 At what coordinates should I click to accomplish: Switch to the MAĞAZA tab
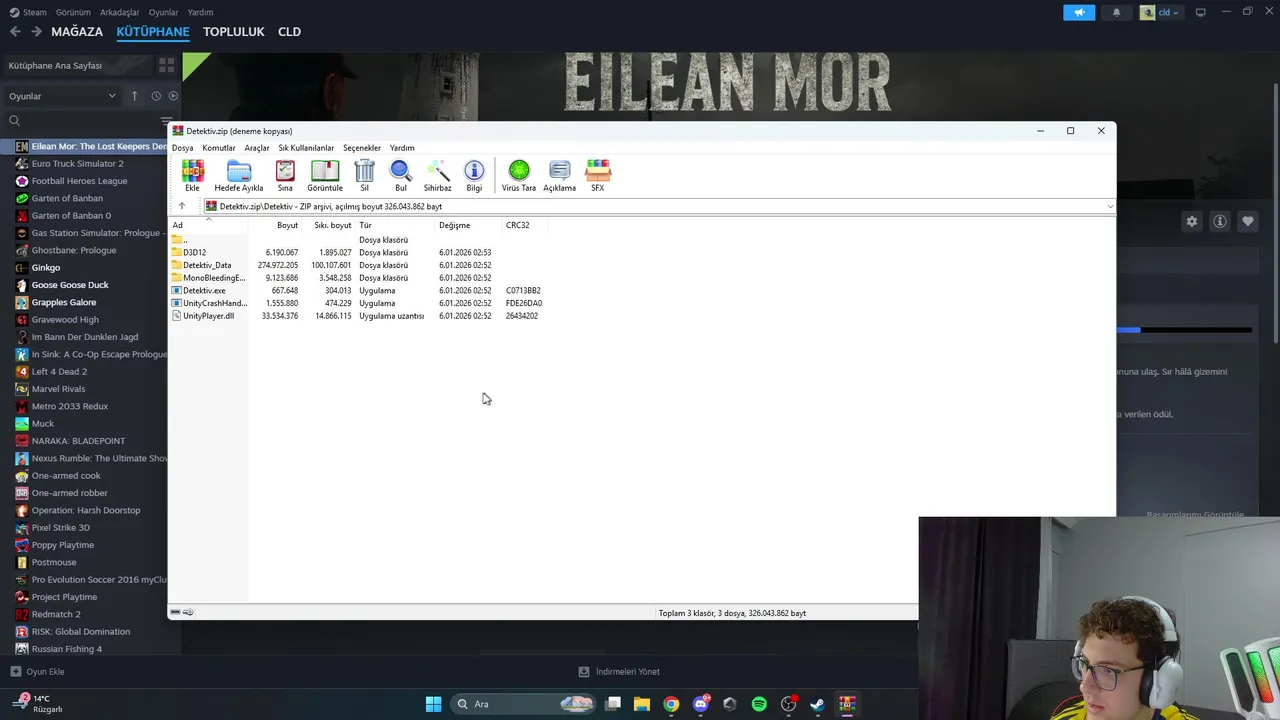77,31
